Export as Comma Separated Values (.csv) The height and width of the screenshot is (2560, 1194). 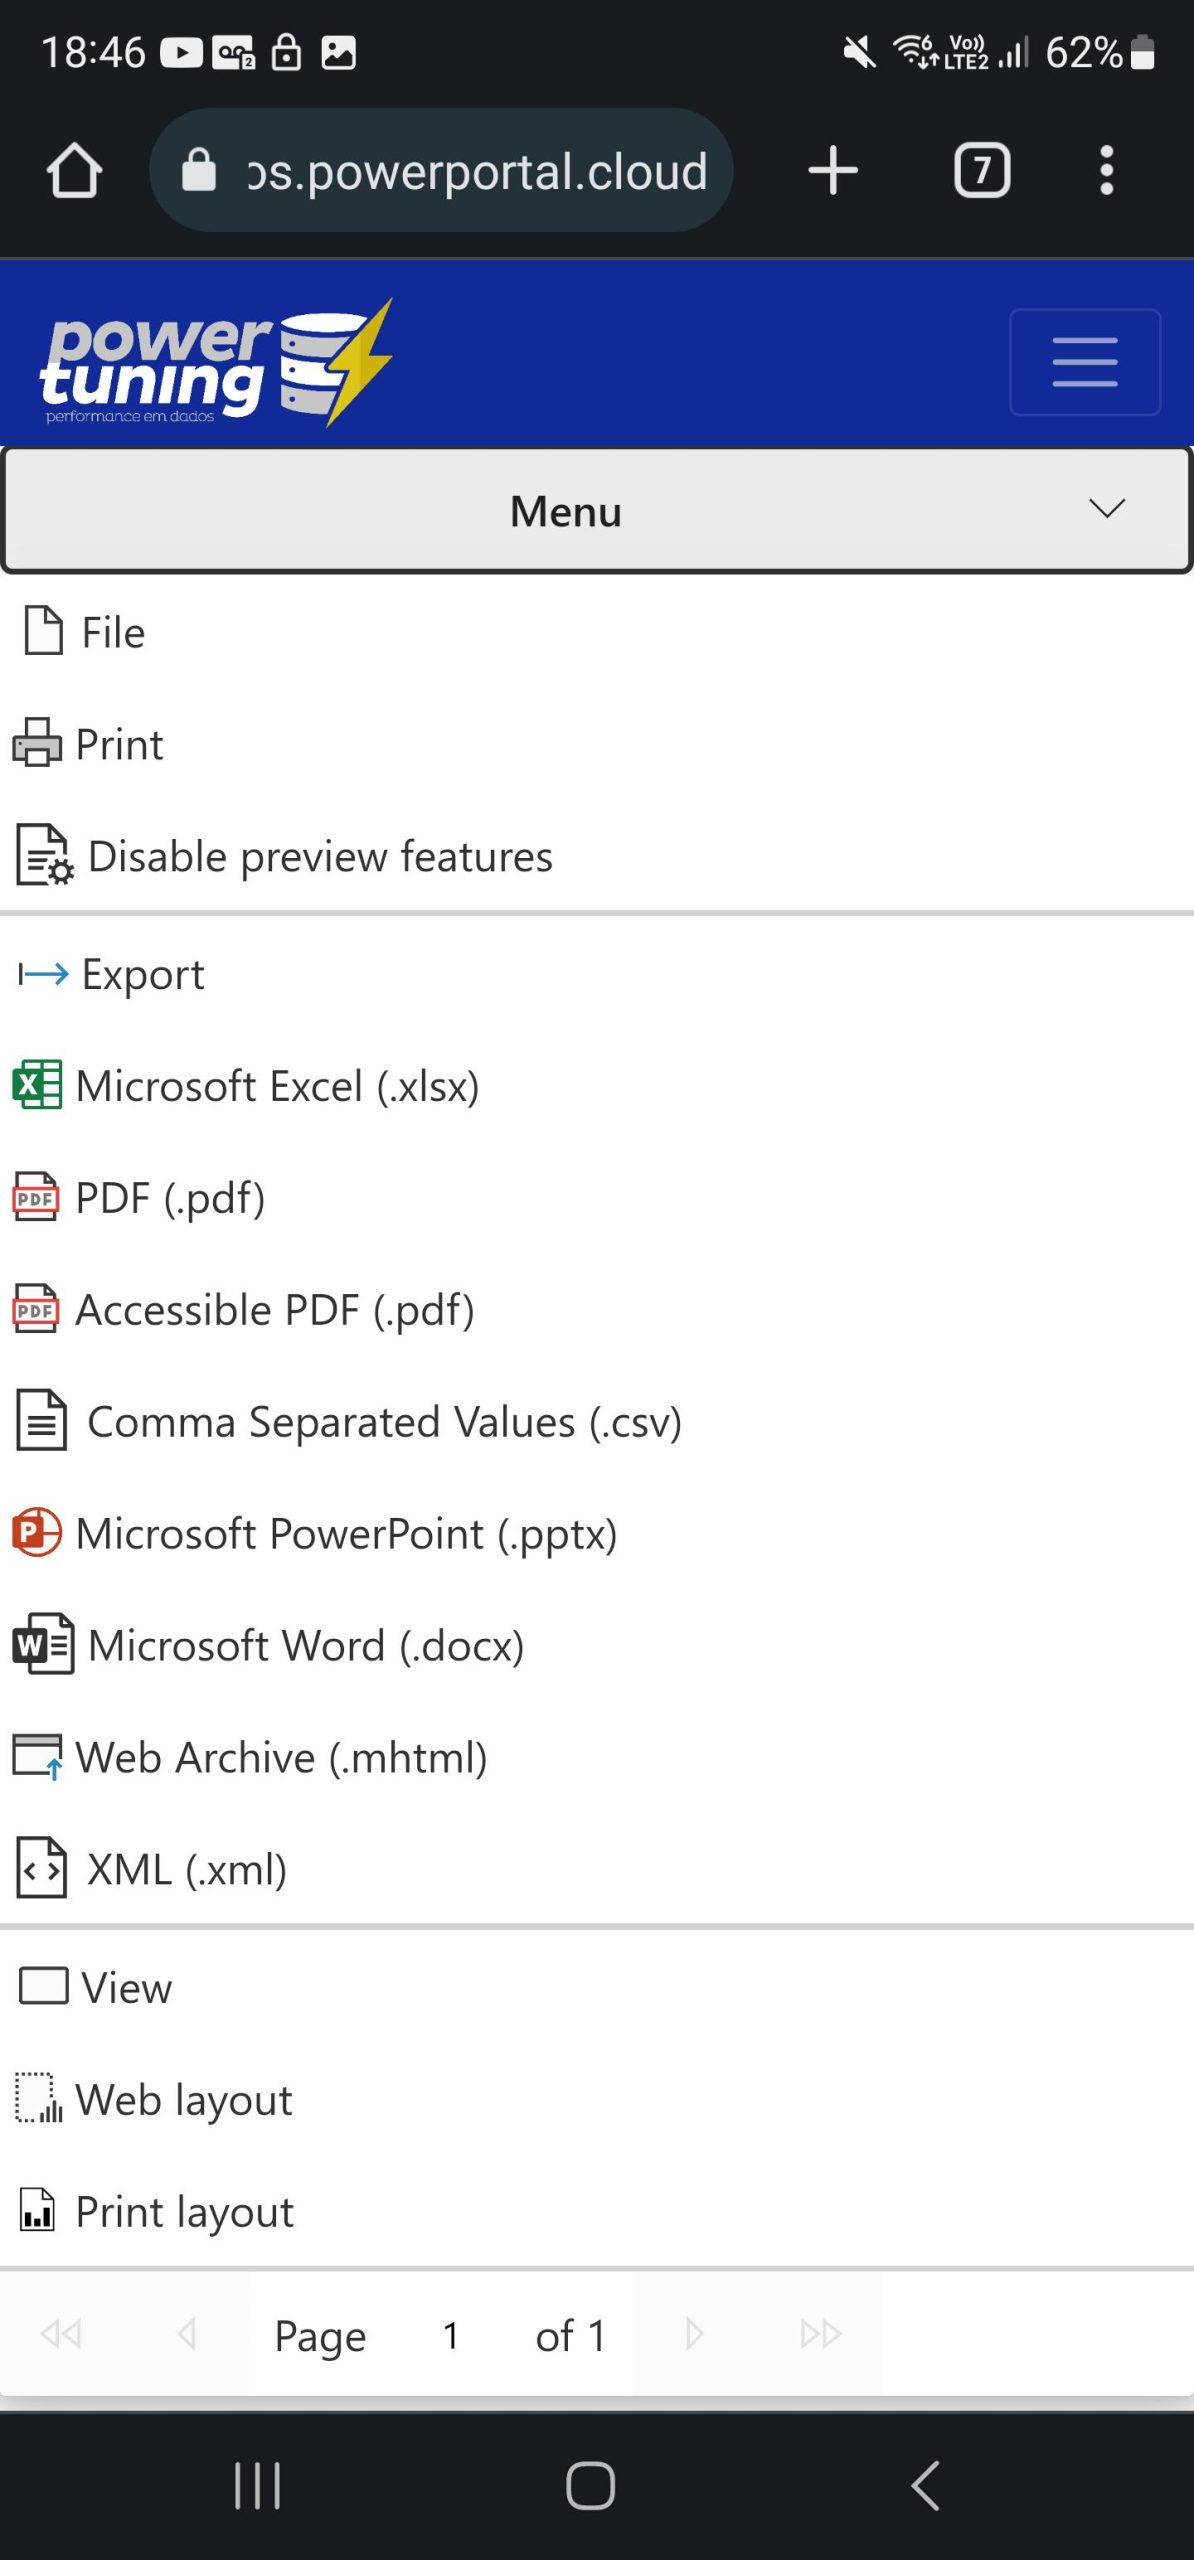click(x=384, y=1421)
